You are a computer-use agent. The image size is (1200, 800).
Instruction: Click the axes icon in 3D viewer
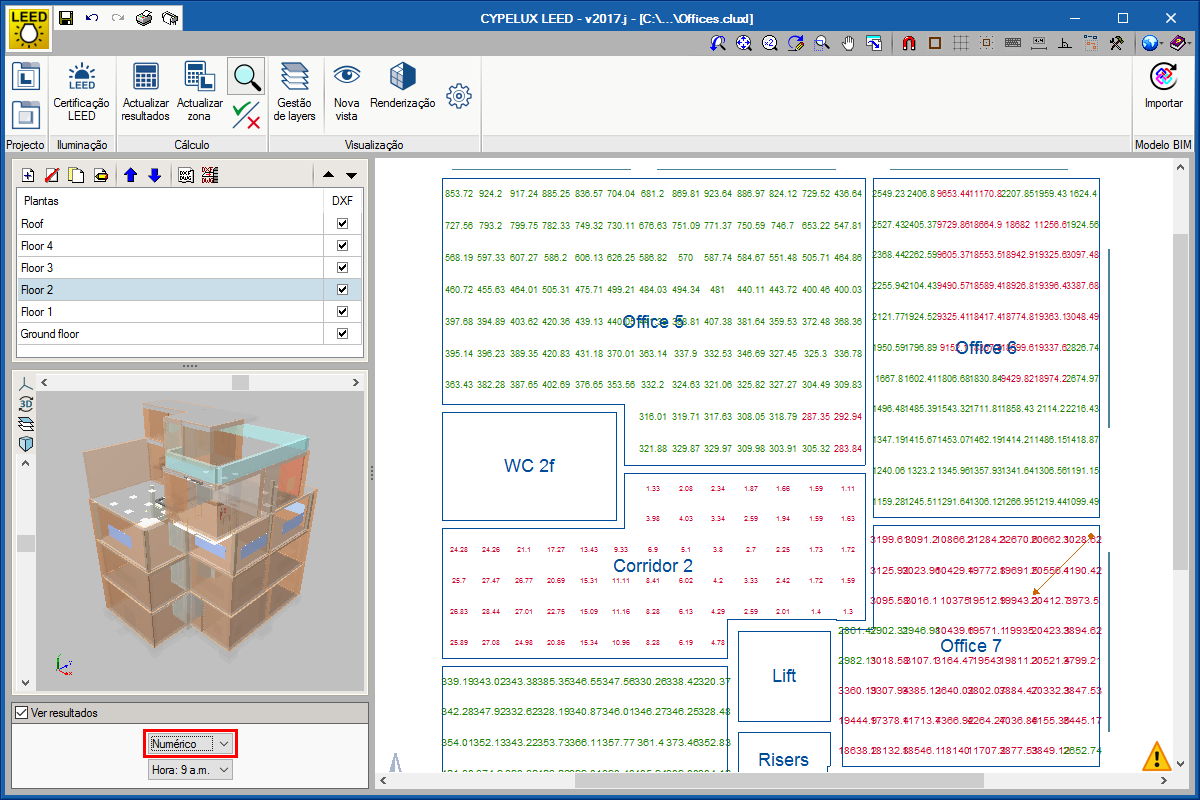pos(27,384)
